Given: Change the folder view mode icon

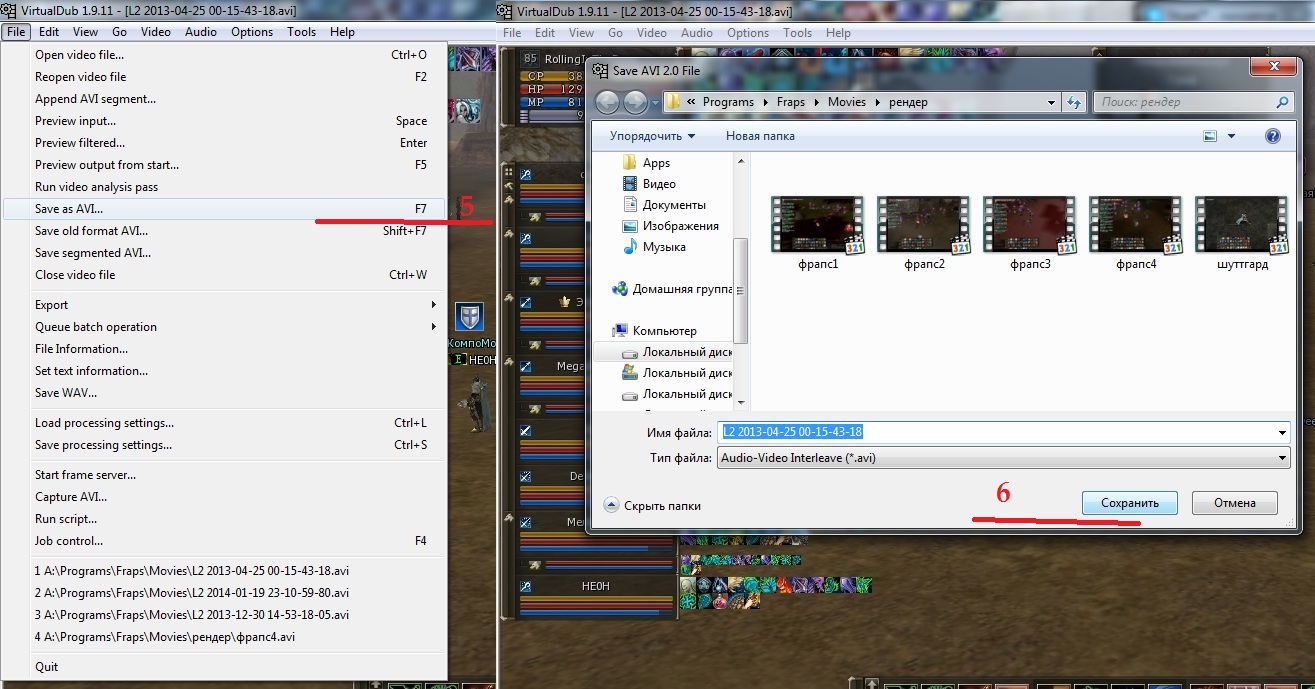Looking at the screenshot, I should click(x=1210, y=136).
